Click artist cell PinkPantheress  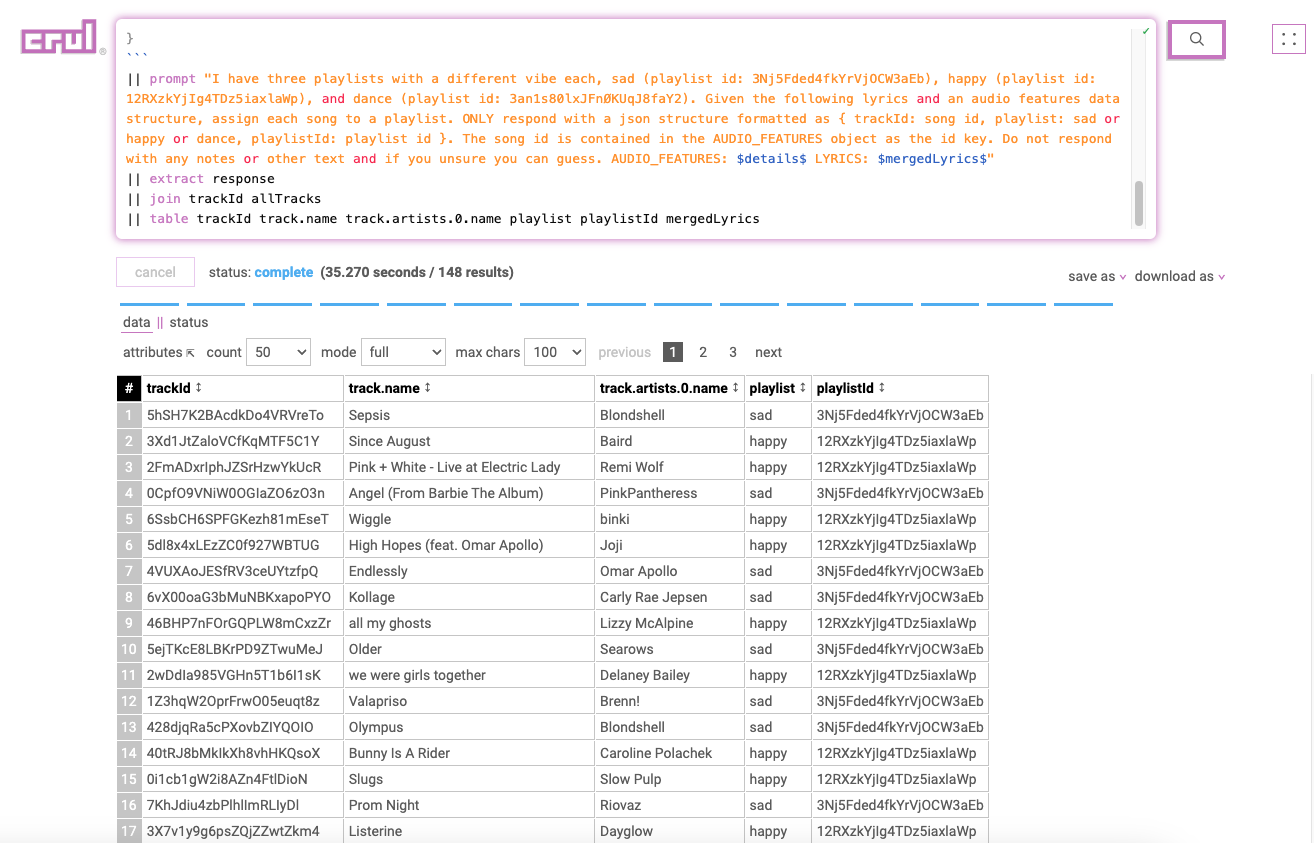click(670, 493)
